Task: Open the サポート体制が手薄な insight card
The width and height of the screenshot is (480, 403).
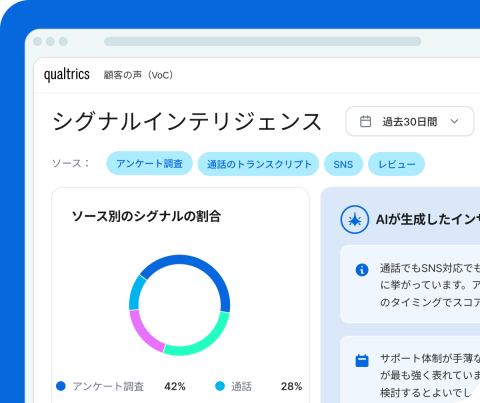Action: (410, 369)
